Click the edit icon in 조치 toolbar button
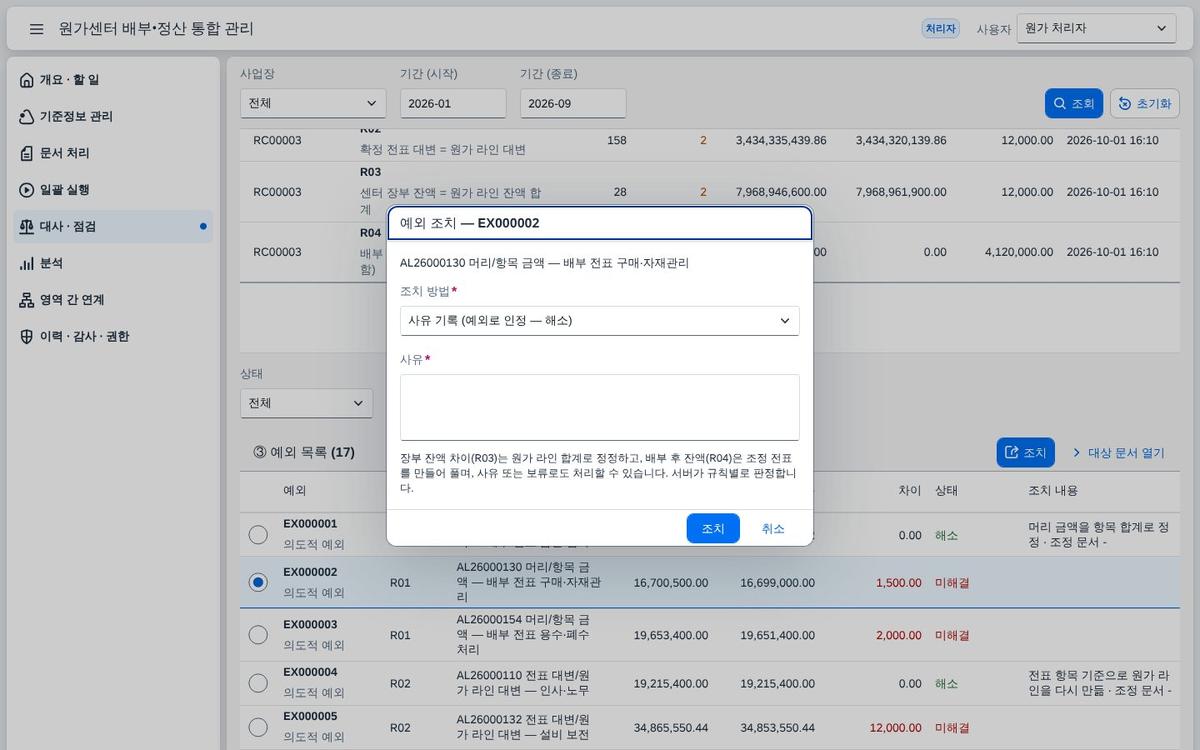Viewport: 1200px width, 750px height. 1012,452
